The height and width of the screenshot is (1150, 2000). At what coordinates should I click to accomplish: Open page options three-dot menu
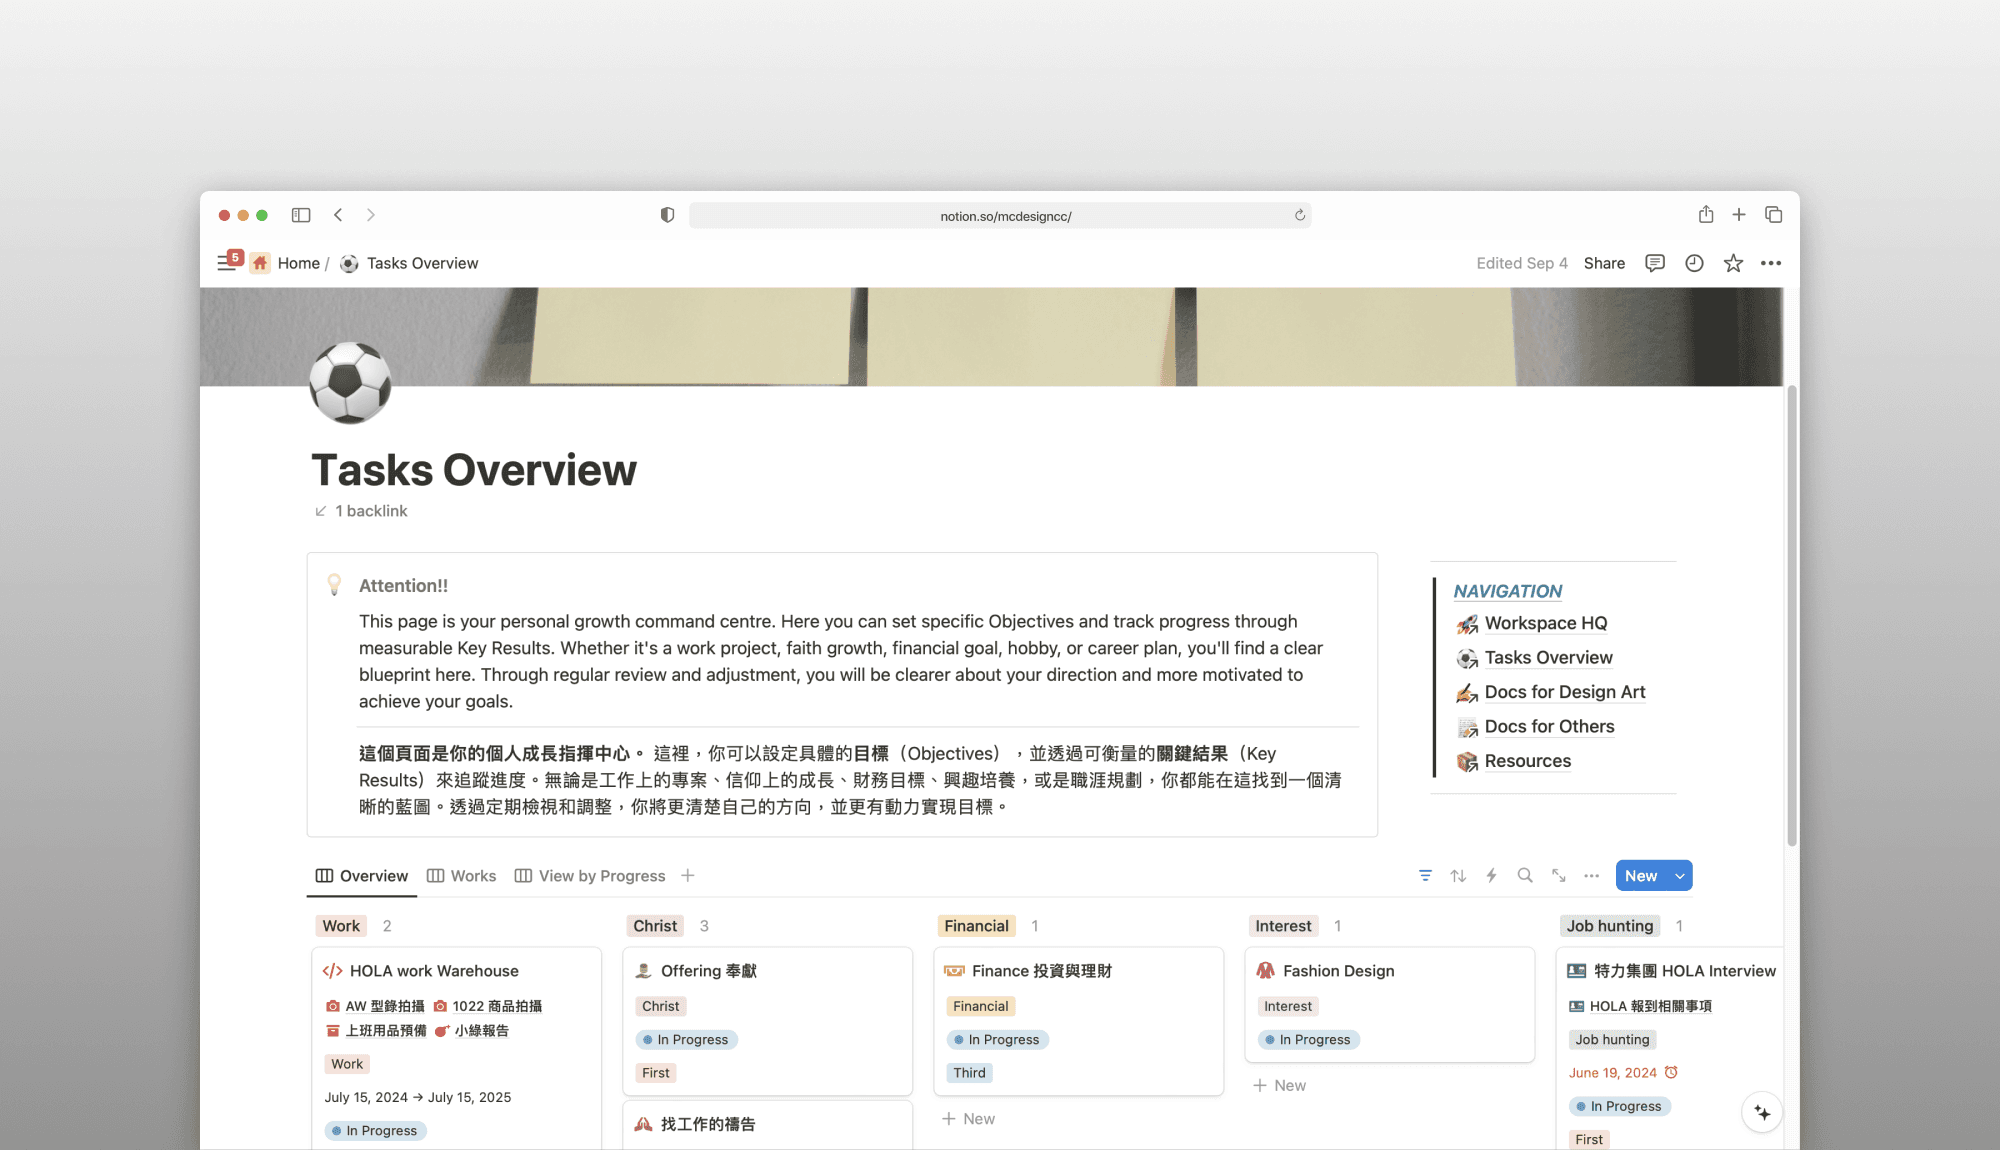(1771, 263)
